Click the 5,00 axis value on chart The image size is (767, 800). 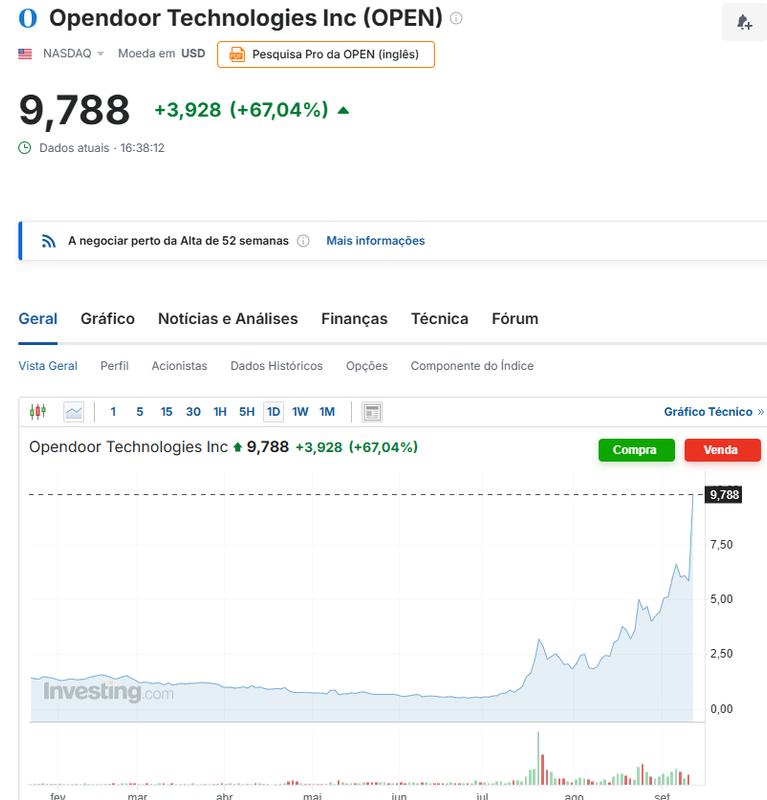tap(721, 599)
